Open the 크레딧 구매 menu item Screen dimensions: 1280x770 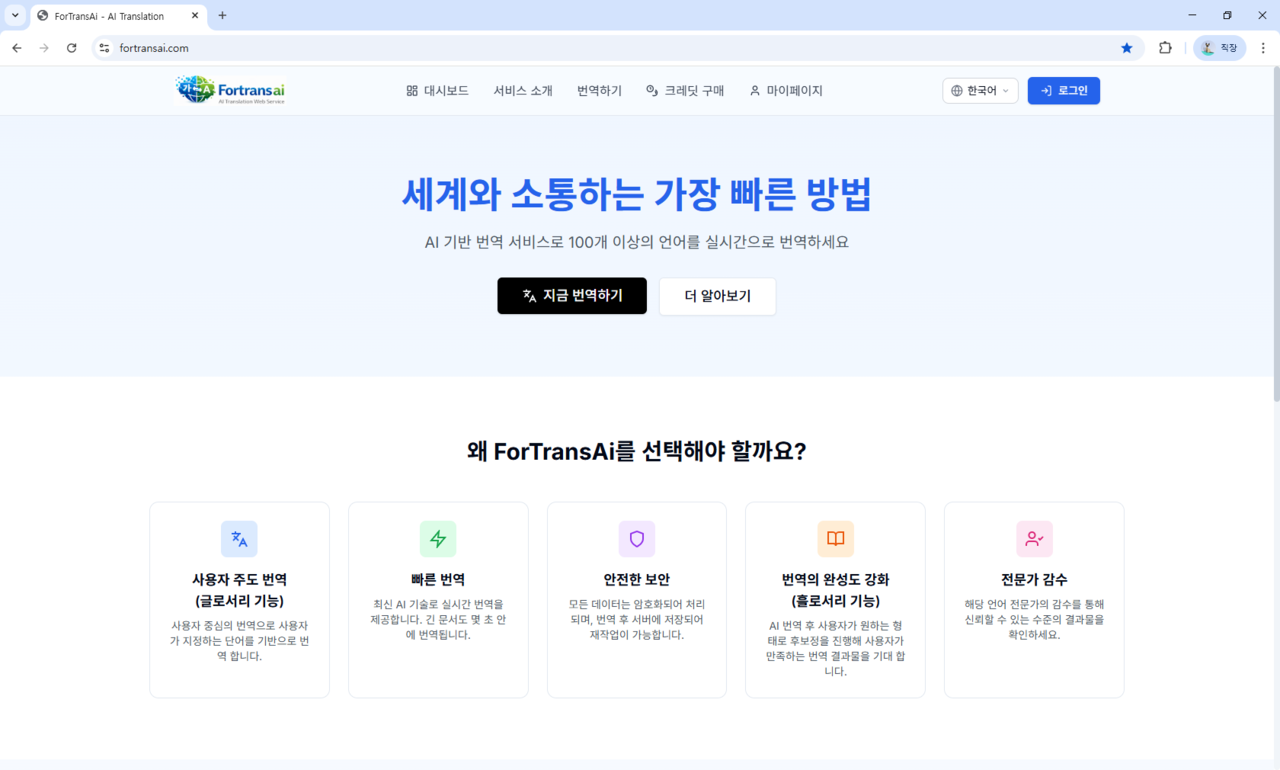pos(685,91)
